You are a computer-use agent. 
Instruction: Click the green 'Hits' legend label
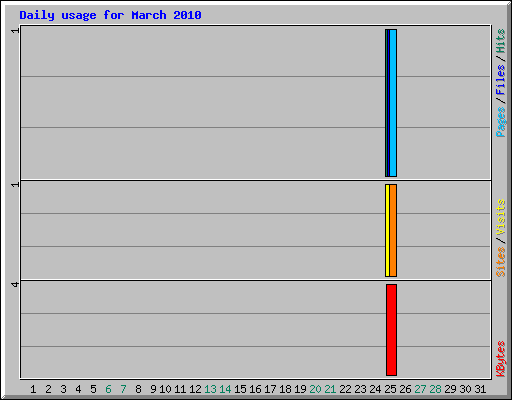coord(500,41)
